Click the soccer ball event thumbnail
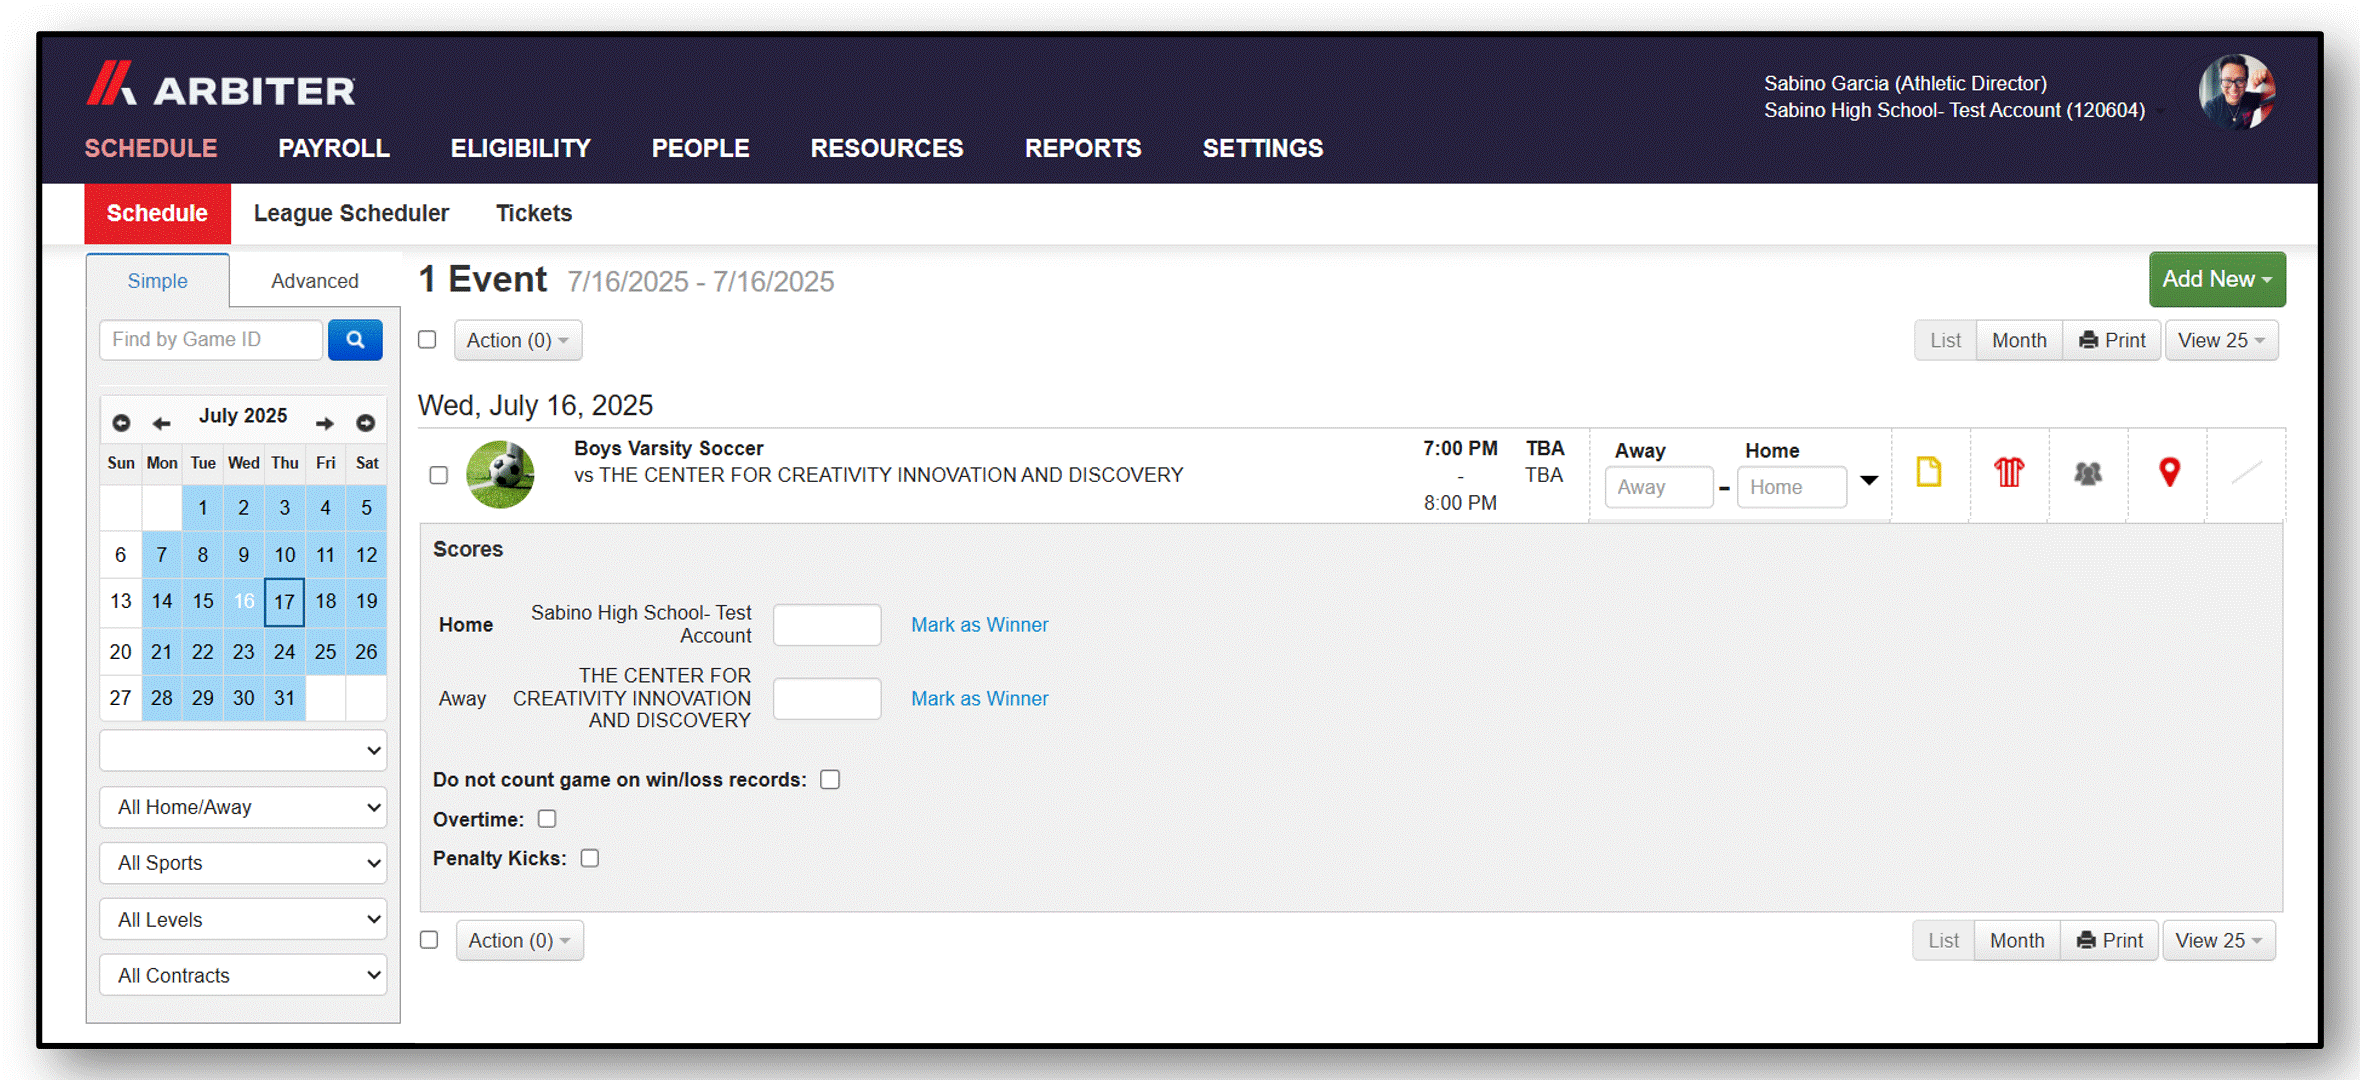The image size is (2360, 1080). [x=500, y=474]
